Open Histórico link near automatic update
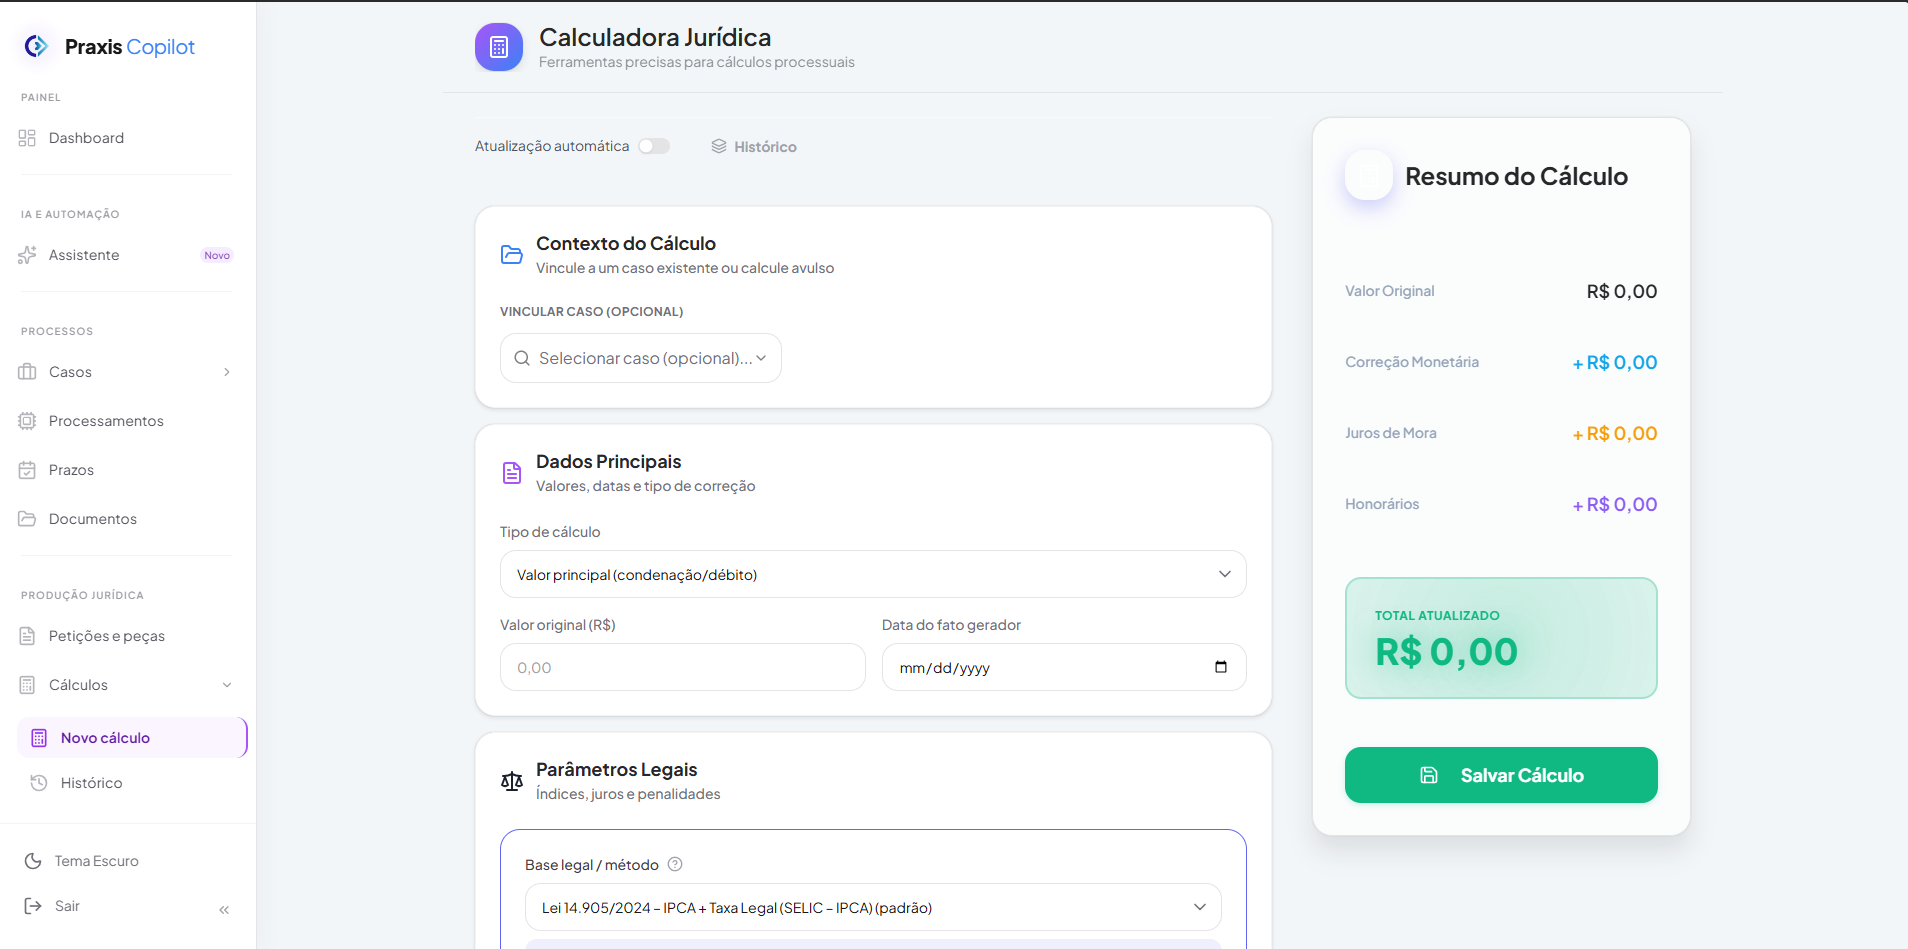 coord(755,147)
